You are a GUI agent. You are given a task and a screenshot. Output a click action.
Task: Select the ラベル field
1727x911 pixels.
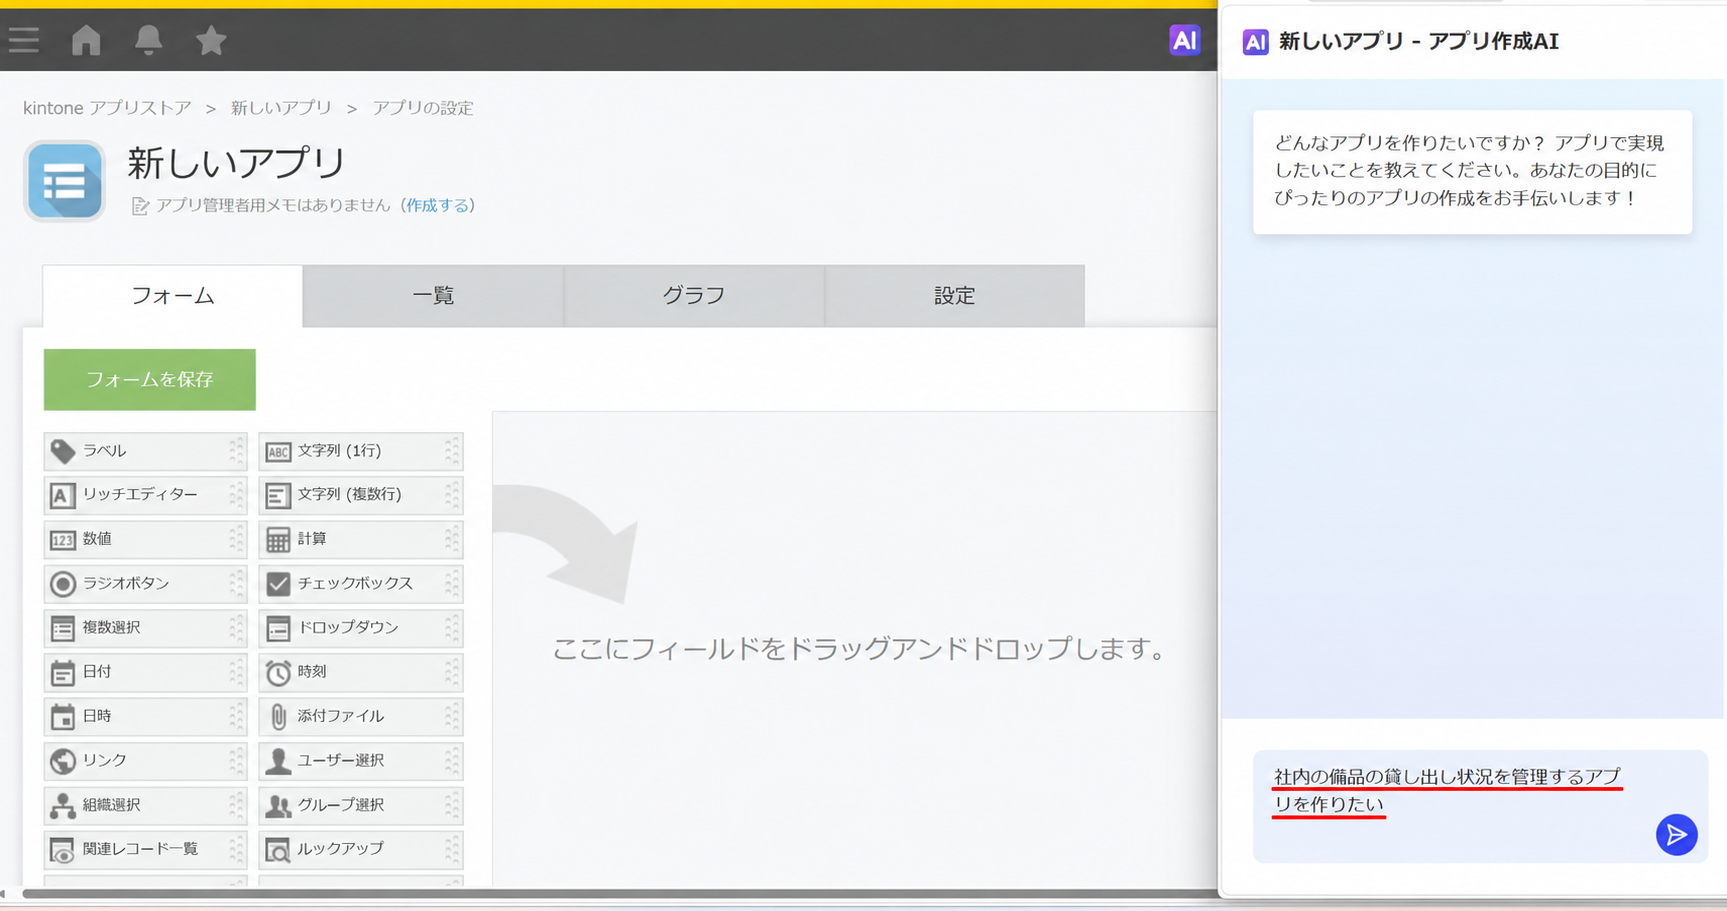tap(145, 451)
